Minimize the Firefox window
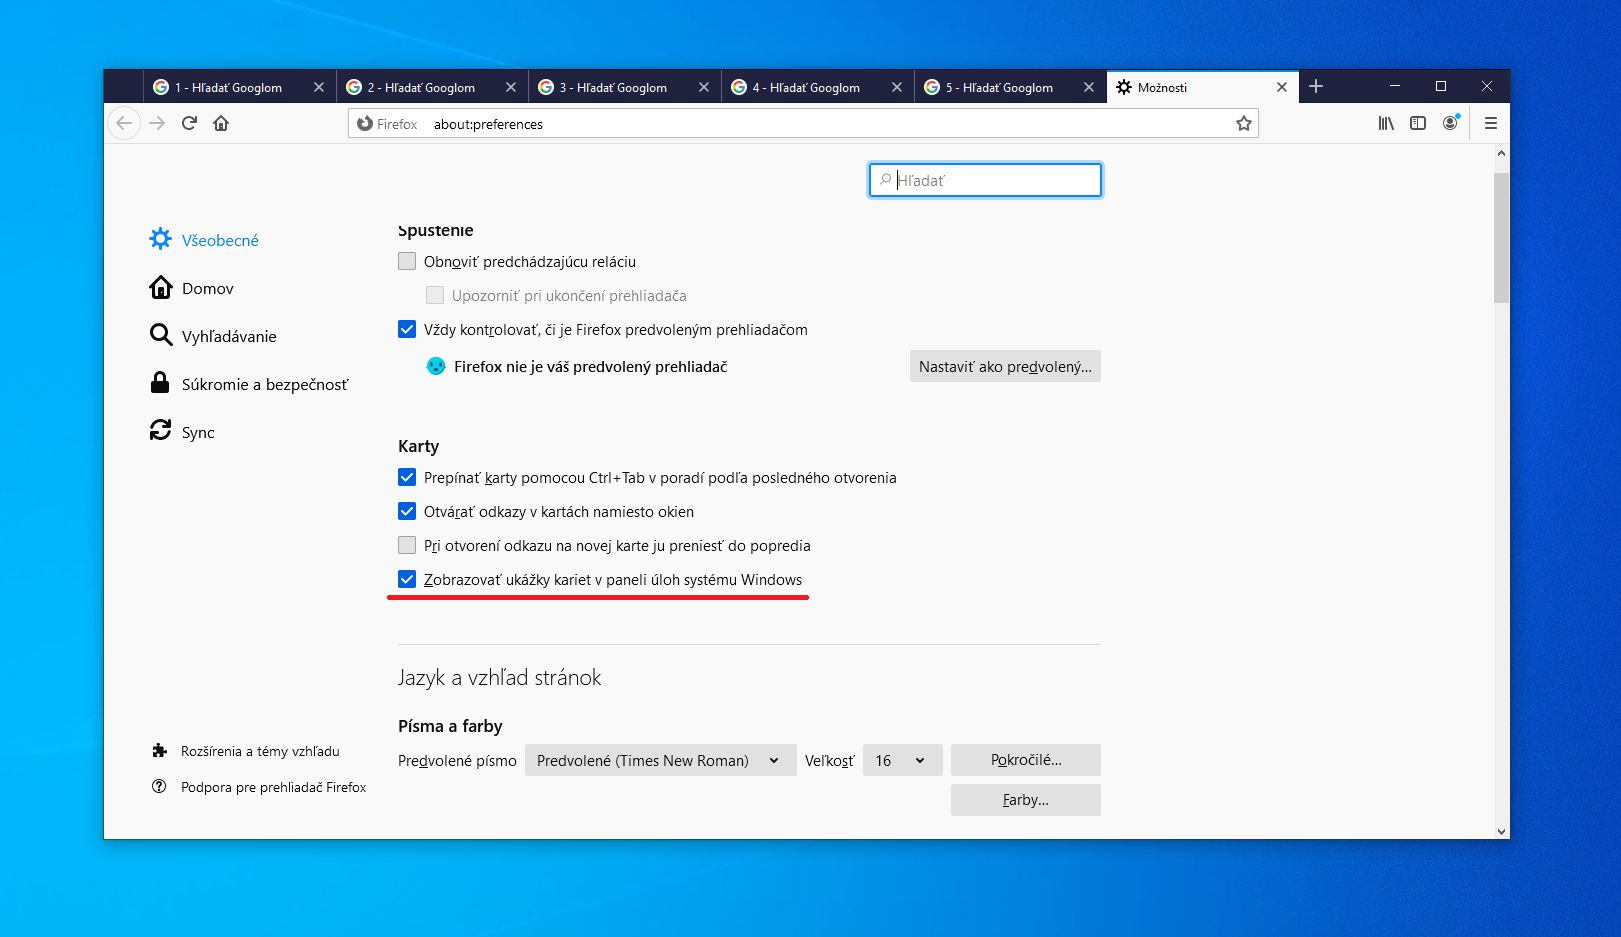Image resolution: width=1621 pixels, height=937 pixels. tap(1394, 87)
